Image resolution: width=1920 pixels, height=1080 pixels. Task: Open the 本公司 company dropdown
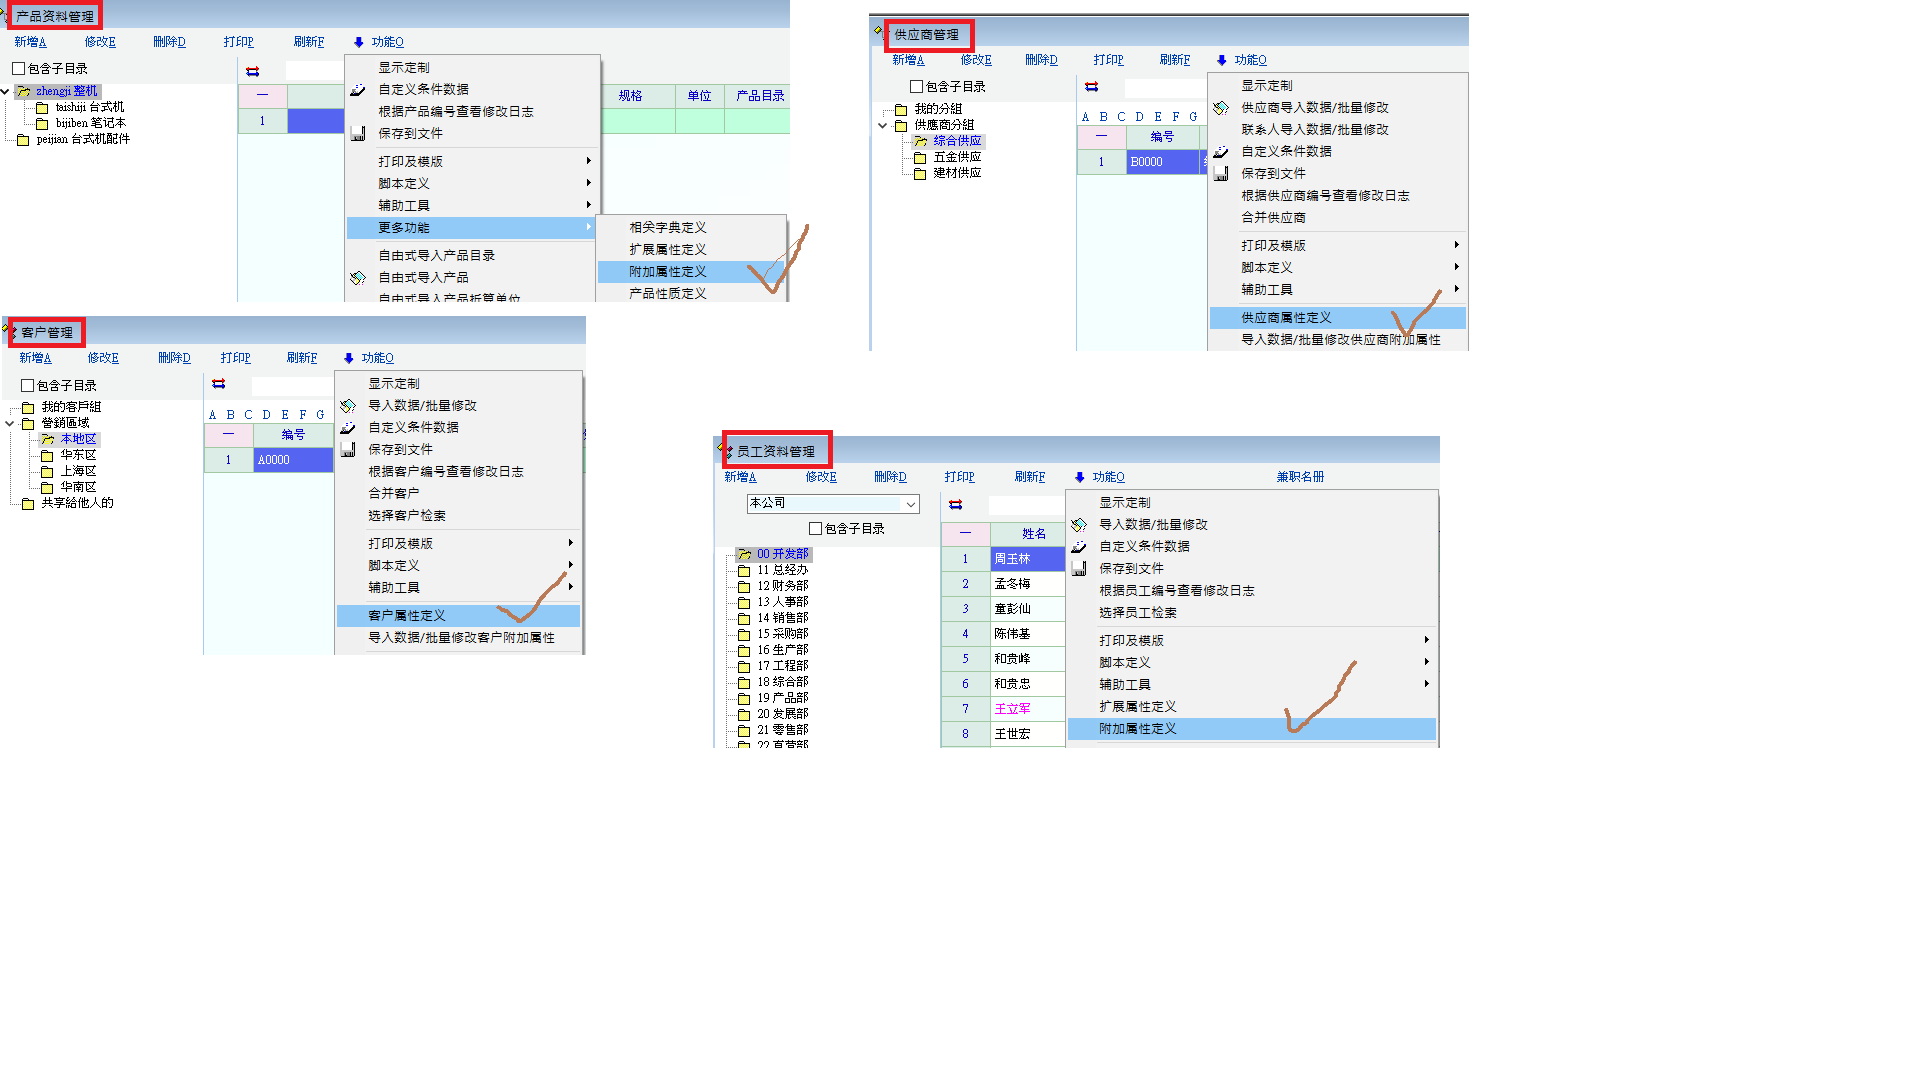910,504
